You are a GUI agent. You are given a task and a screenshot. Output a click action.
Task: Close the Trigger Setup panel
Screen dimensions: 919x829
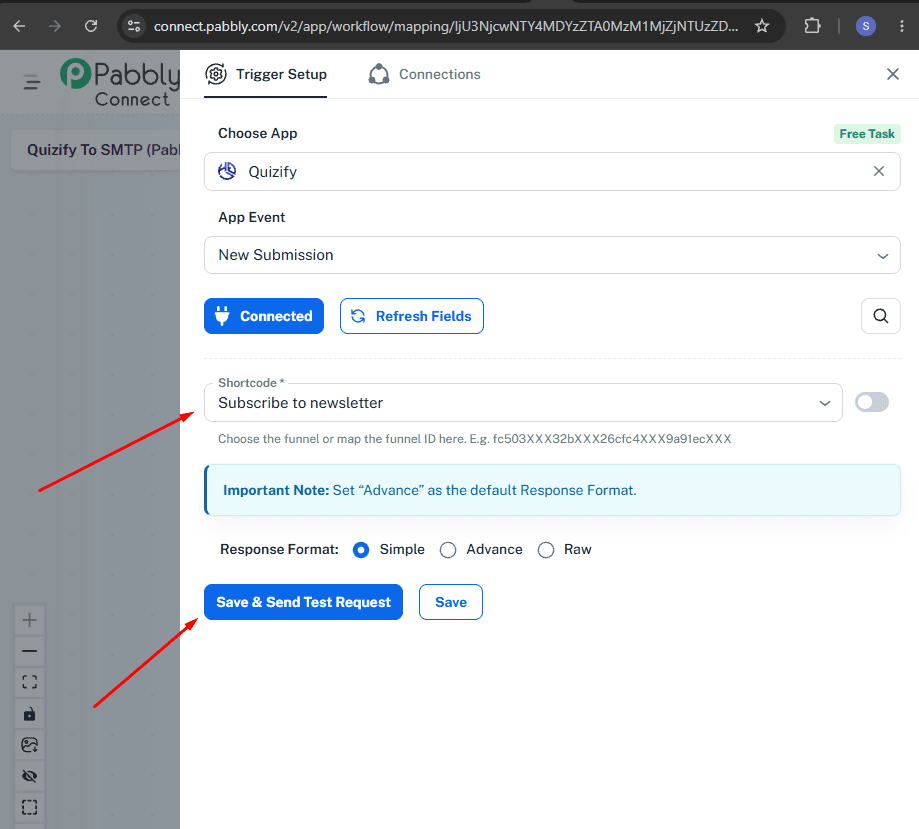(x=893, y=74)
